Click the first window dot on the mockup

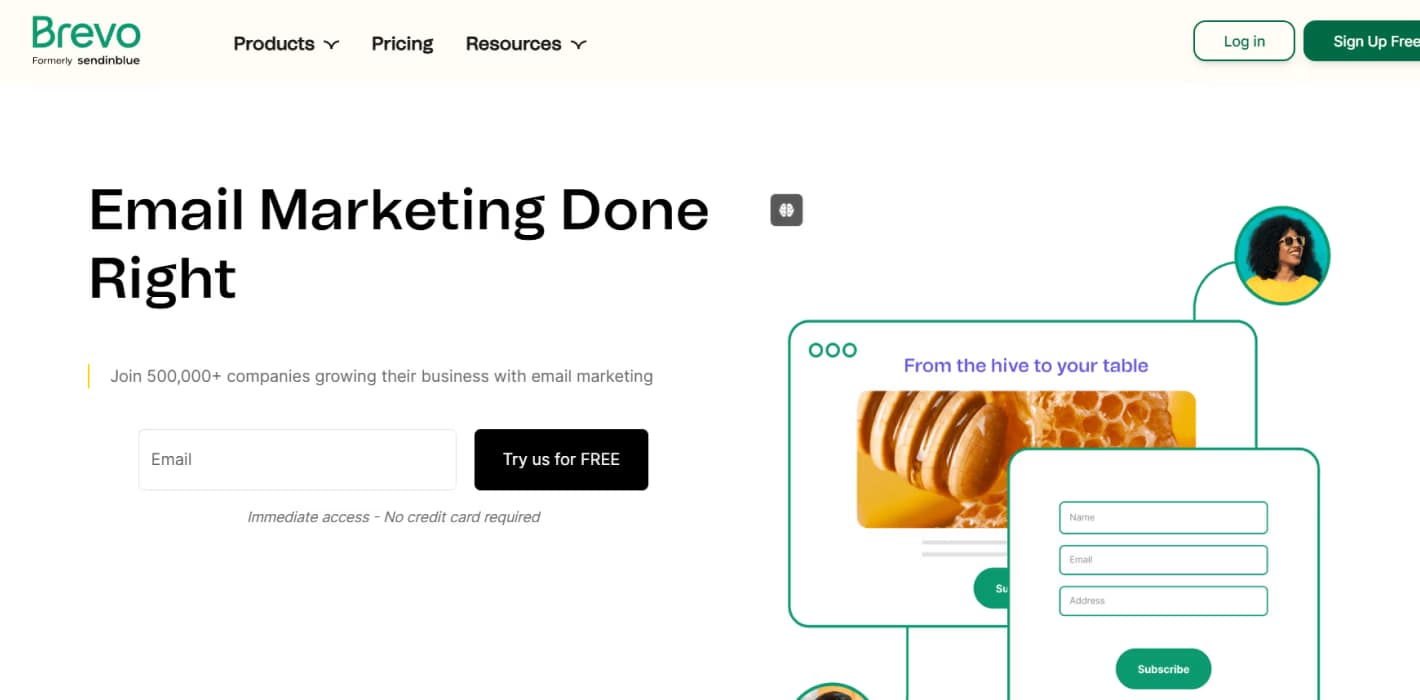click(818, 350)
